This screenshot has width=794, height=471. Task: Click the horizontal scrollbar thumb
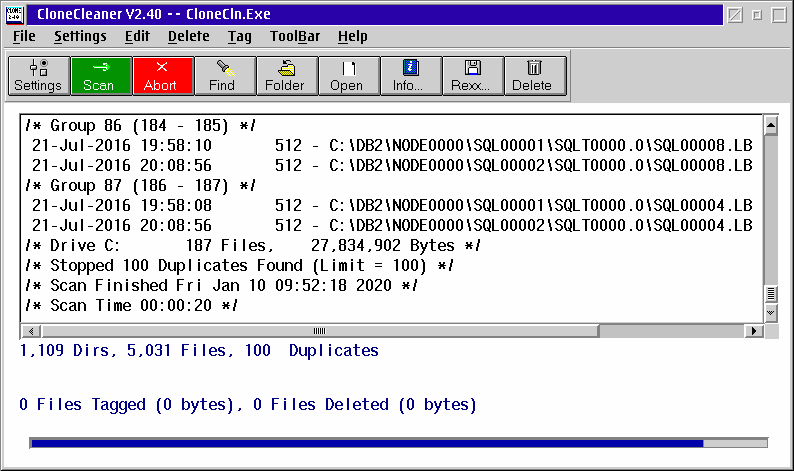coord(320,331)
